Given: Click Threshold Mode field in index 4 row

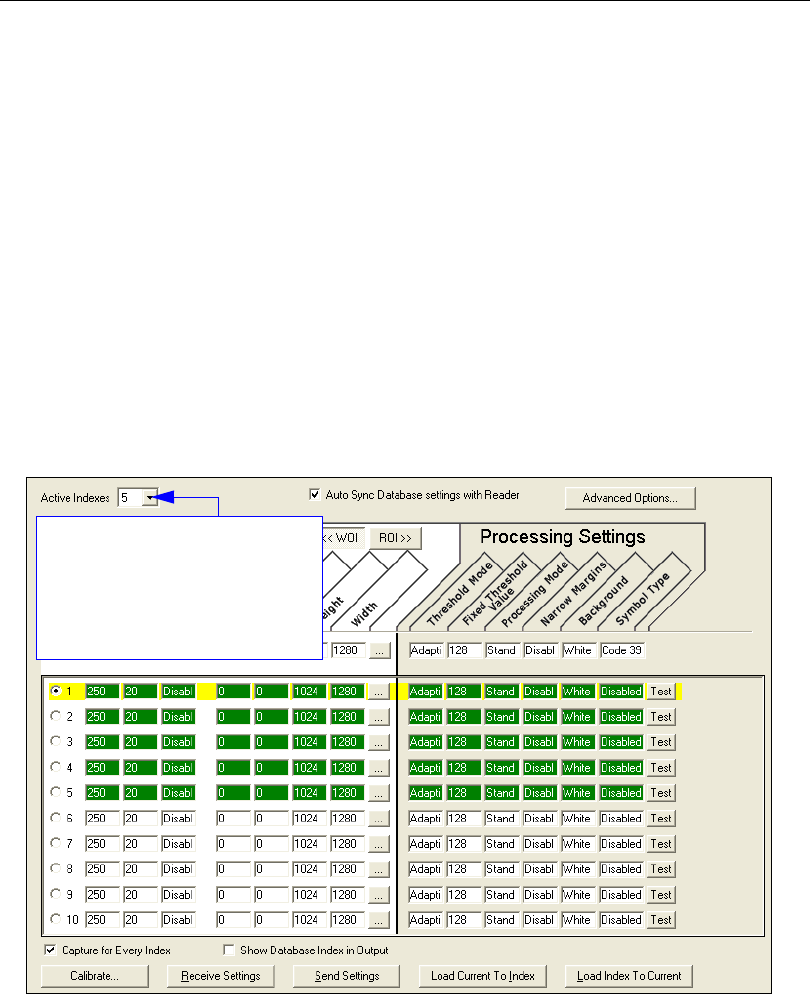Looking at the screenshot, I should (x=425, y=767).
